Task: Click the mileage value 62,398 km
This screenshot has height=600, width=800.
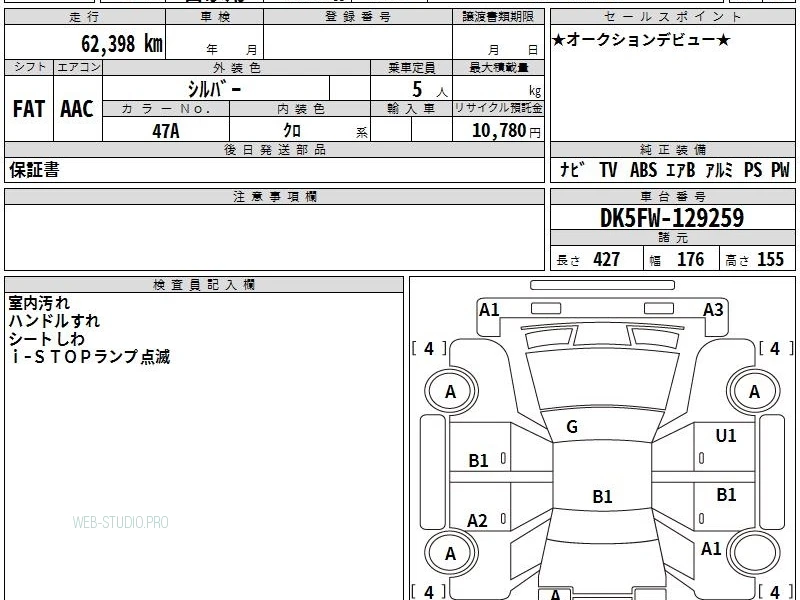Action: point(122,43)
